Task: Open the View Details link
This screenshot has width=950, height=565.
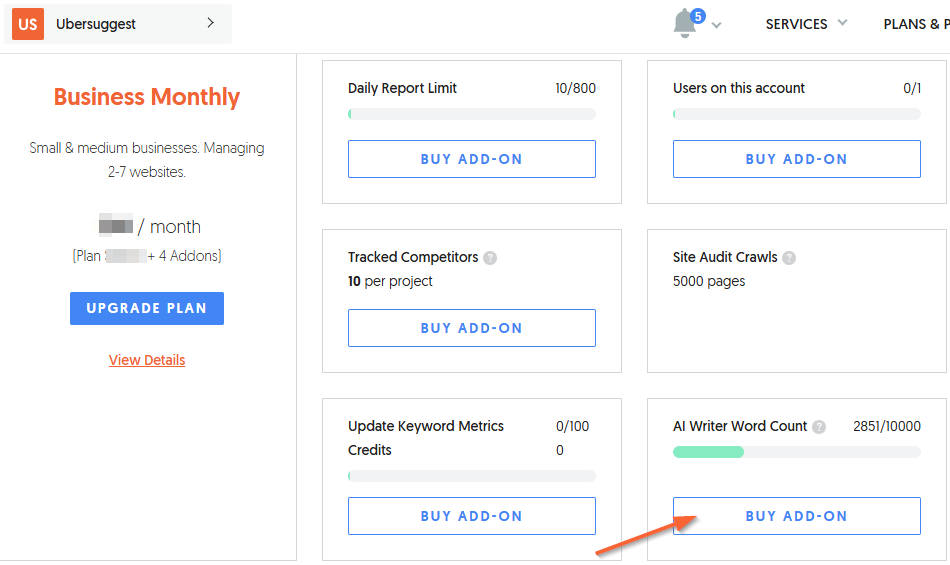Action: (x=147, y=360)
